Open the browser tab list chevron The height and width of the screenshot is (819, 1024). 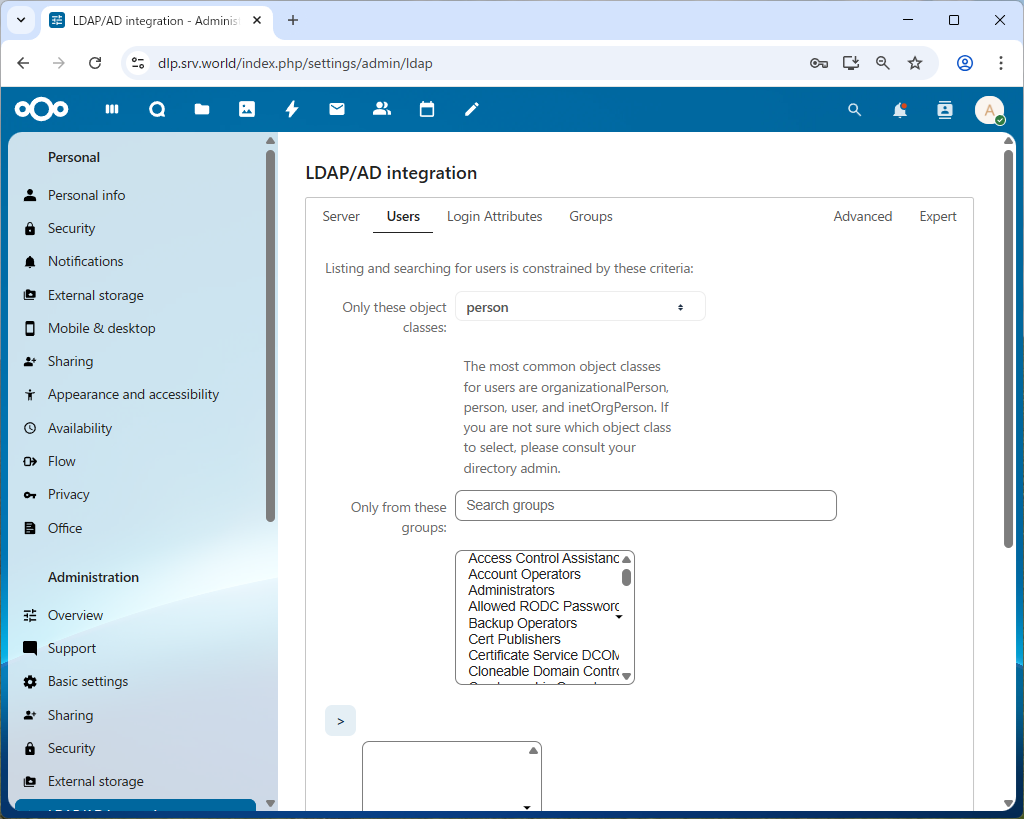(21, 20)
